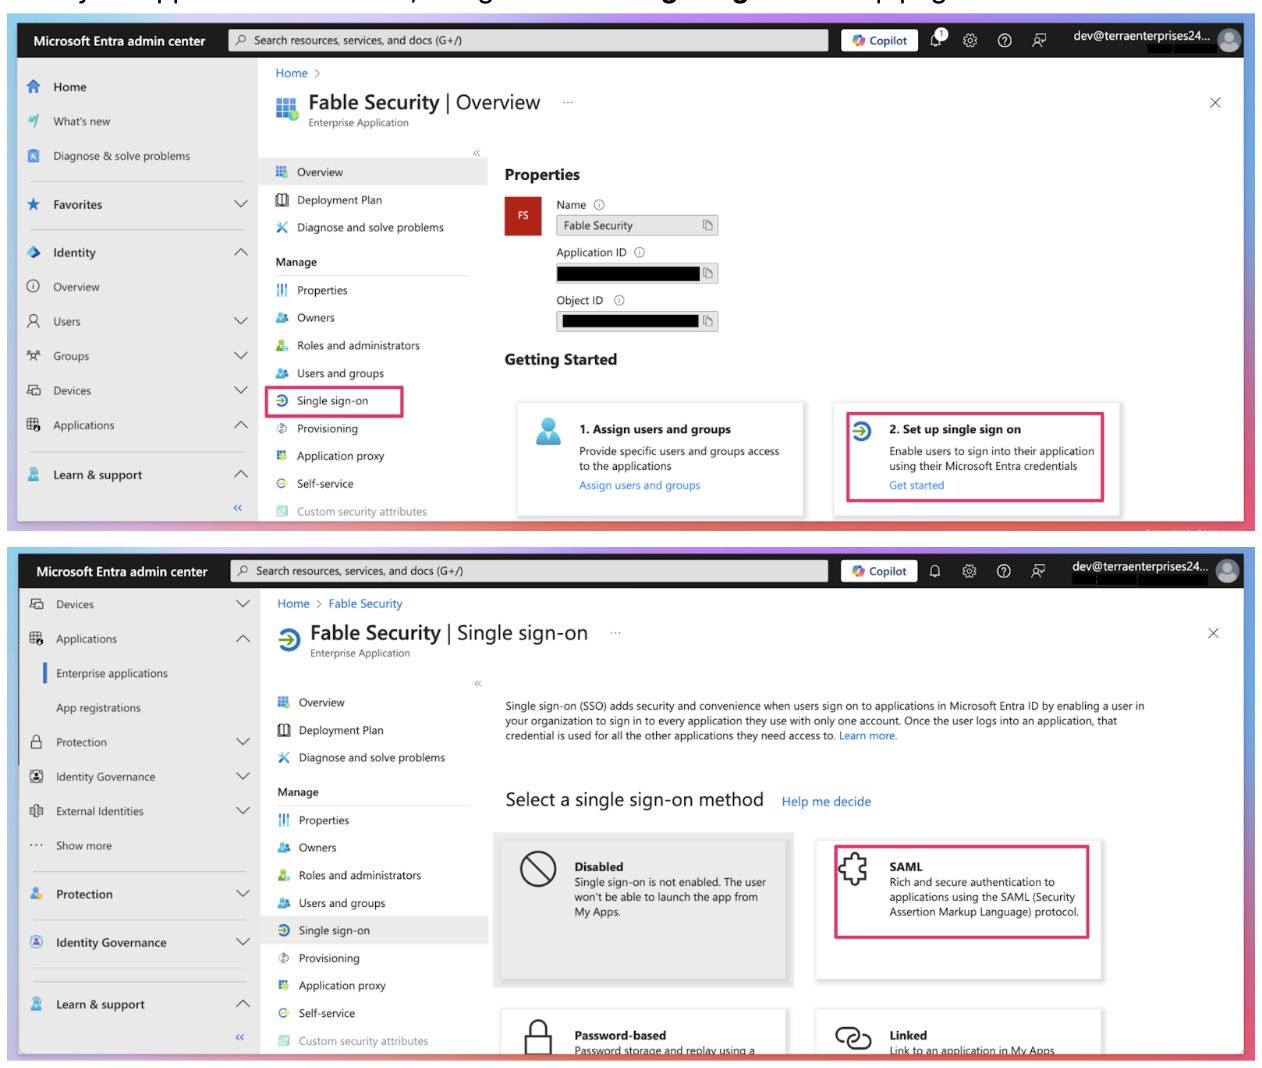Open settings gear on the Single sign-on page header
Viewport: 1262px width, 1068px height.
click(x=969, y=571)
